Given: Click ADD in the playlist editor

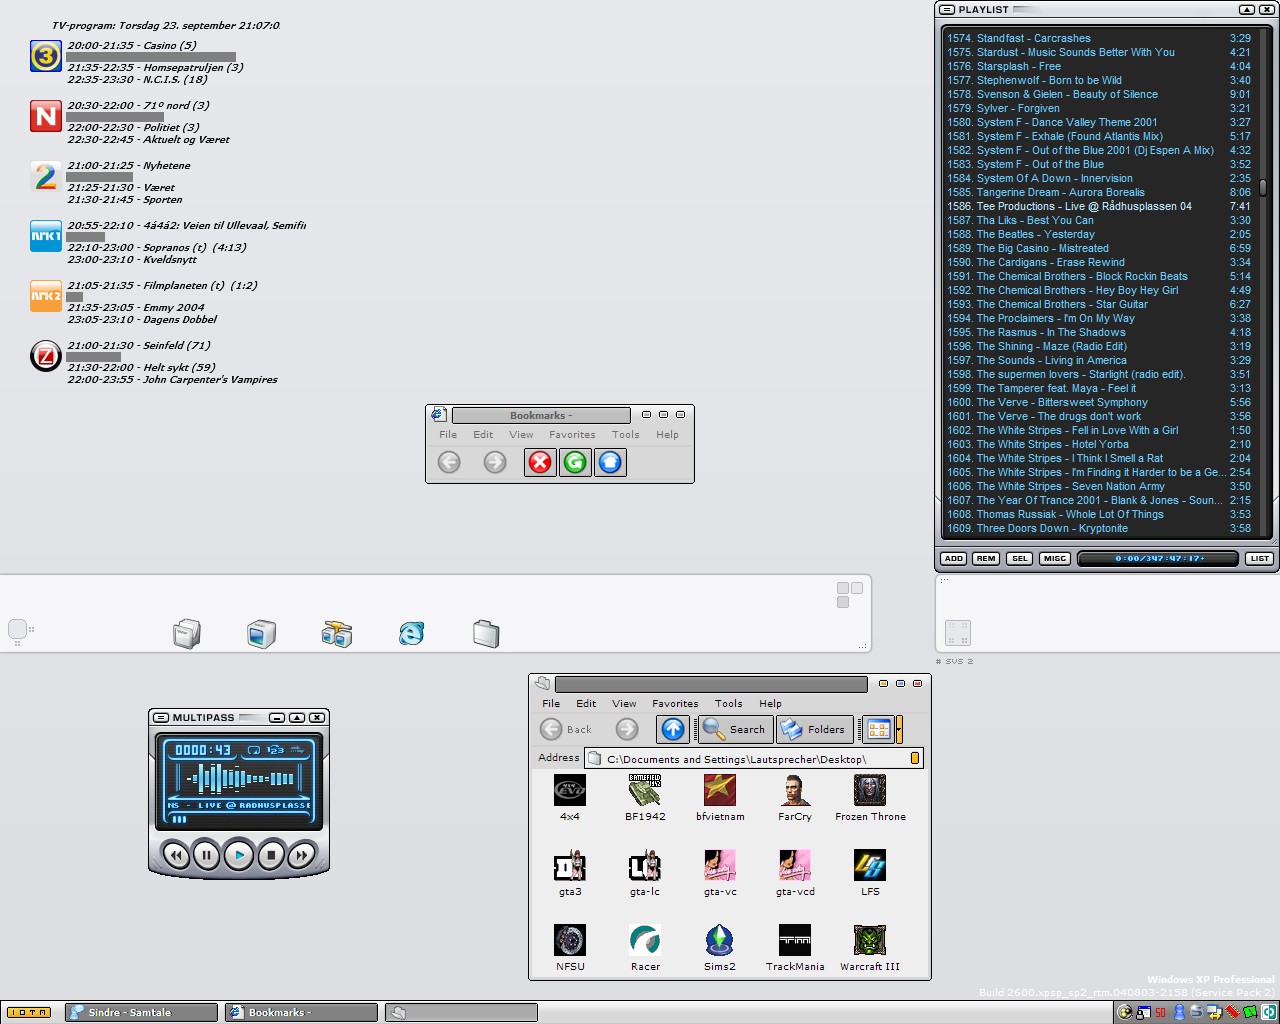Looking at the screenshot, I should point(953,559).
